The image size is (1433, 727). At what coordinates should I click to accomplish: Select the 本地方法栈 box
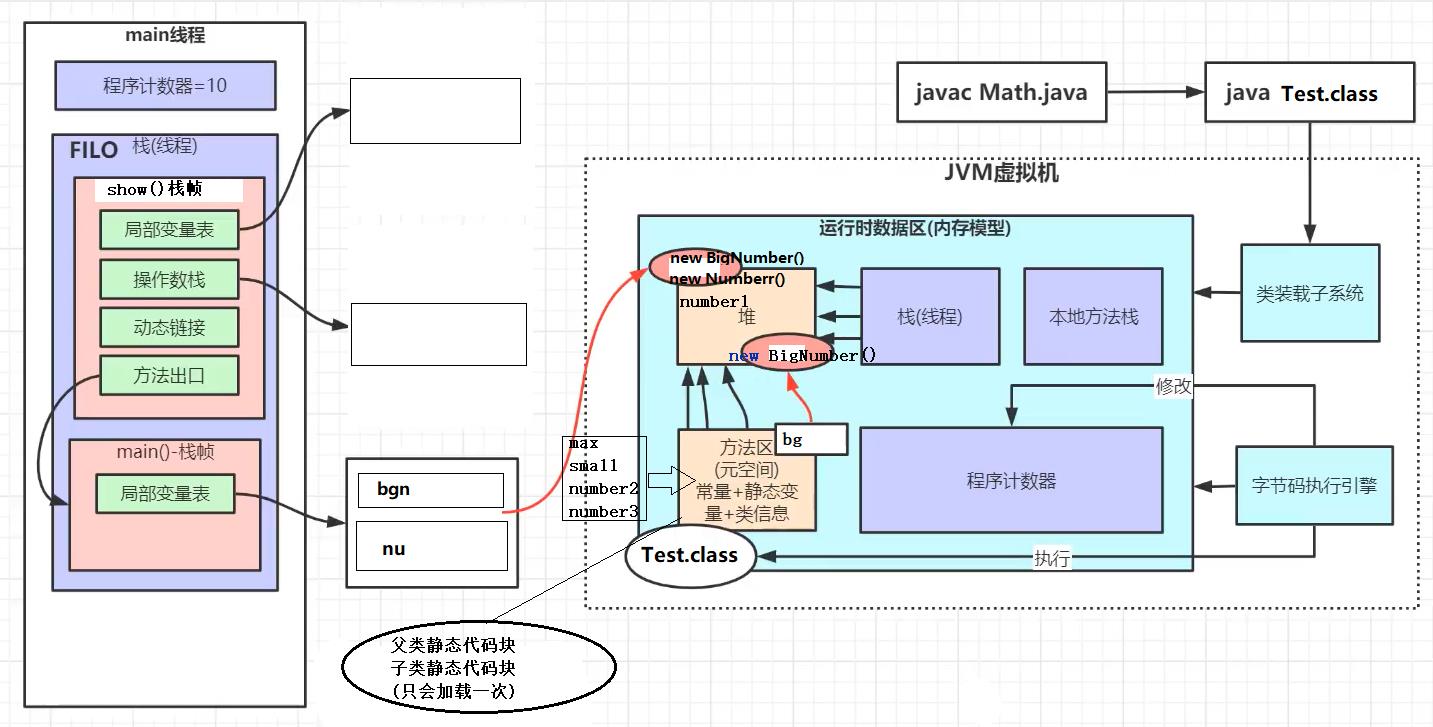tap(1093, 316)
